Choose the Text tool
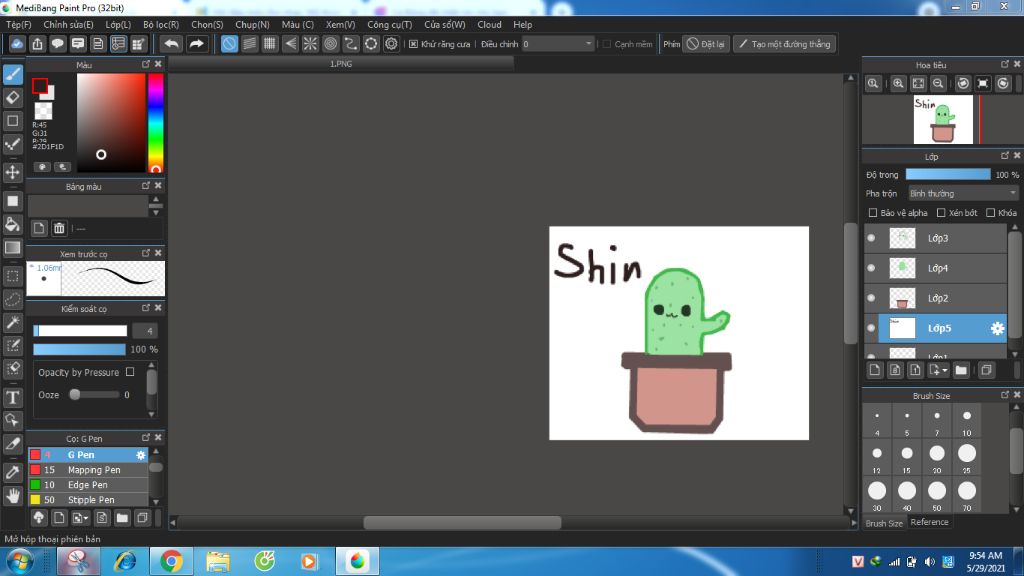Screen dimensions: 1024x576 [x=13, y=397]
